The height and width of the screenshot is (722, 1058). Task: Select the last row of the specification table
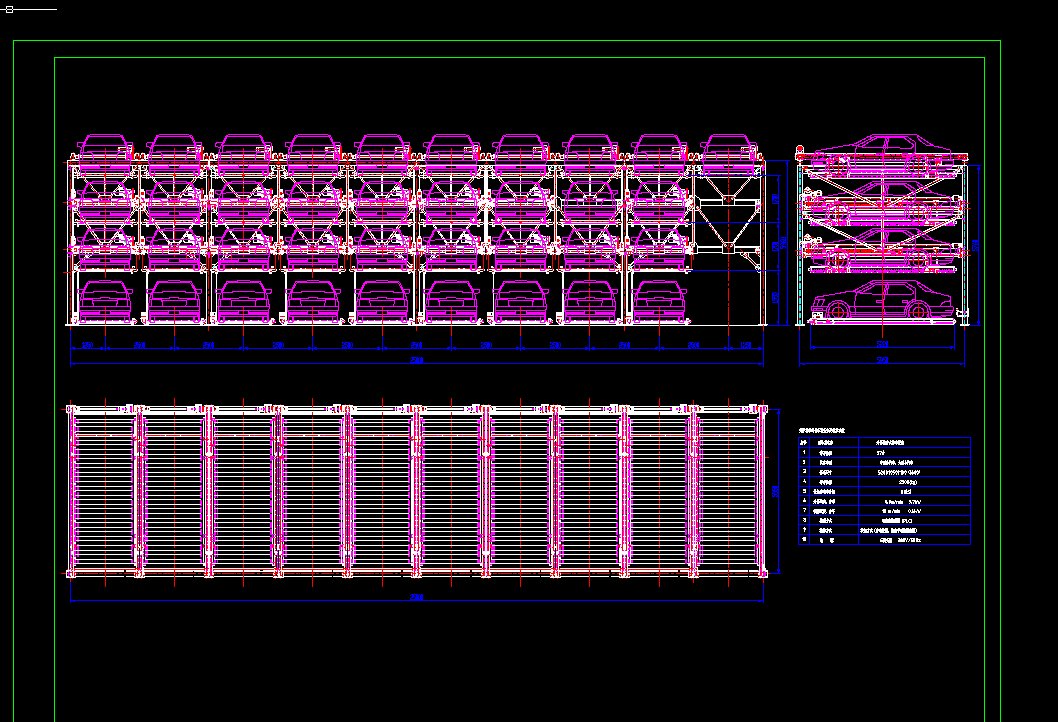884,539
